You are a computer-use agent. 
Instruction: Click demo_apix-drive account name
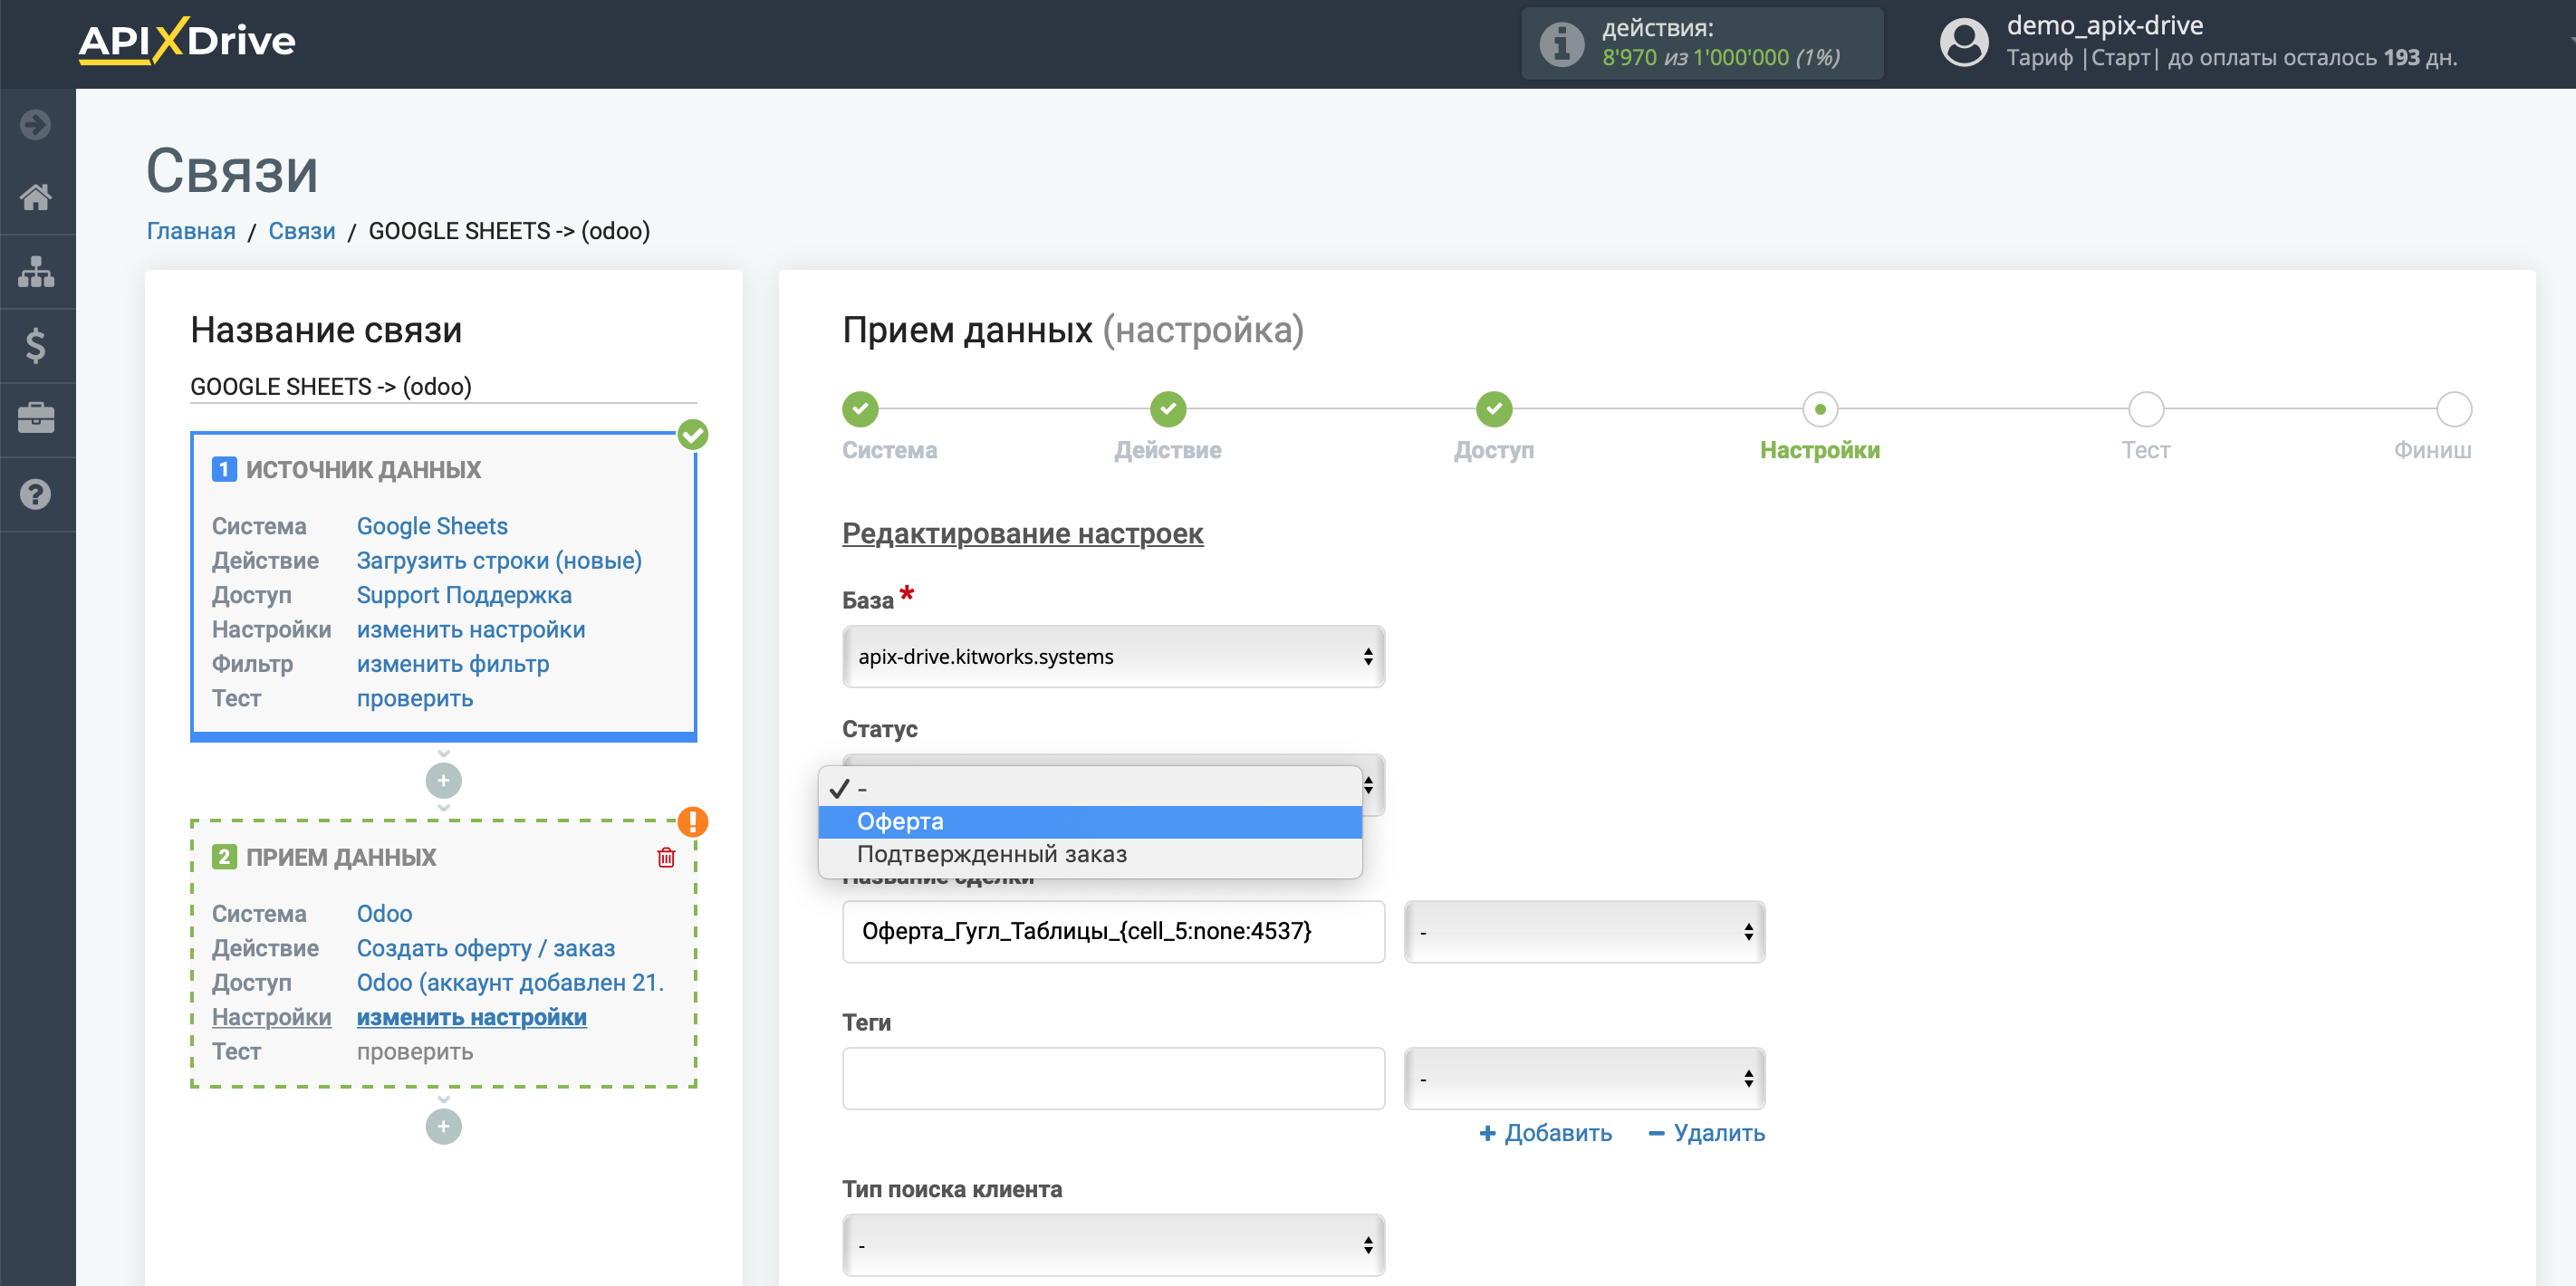pyautogui.click(x=2104, y=25)
